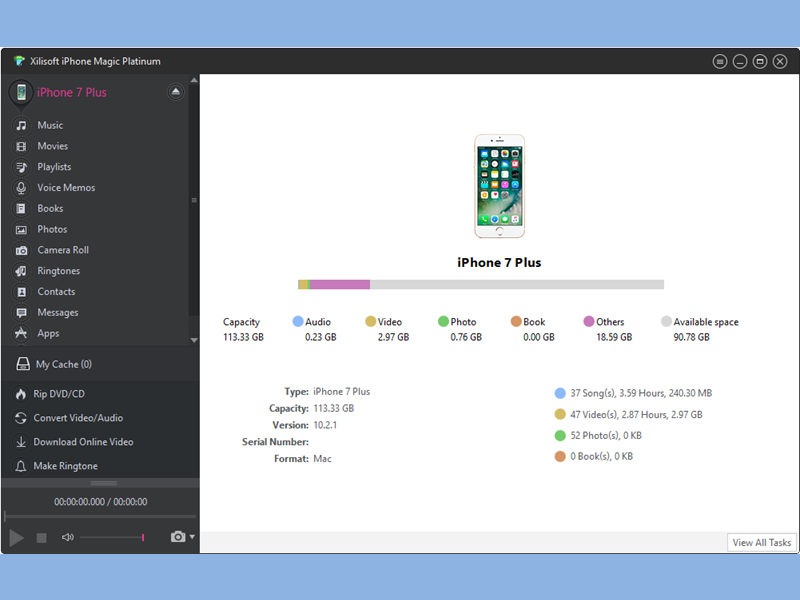The width and height of the screenshot is (800, 600).
Task: Select Contacts in the sidebar
Action: [56, 292]
